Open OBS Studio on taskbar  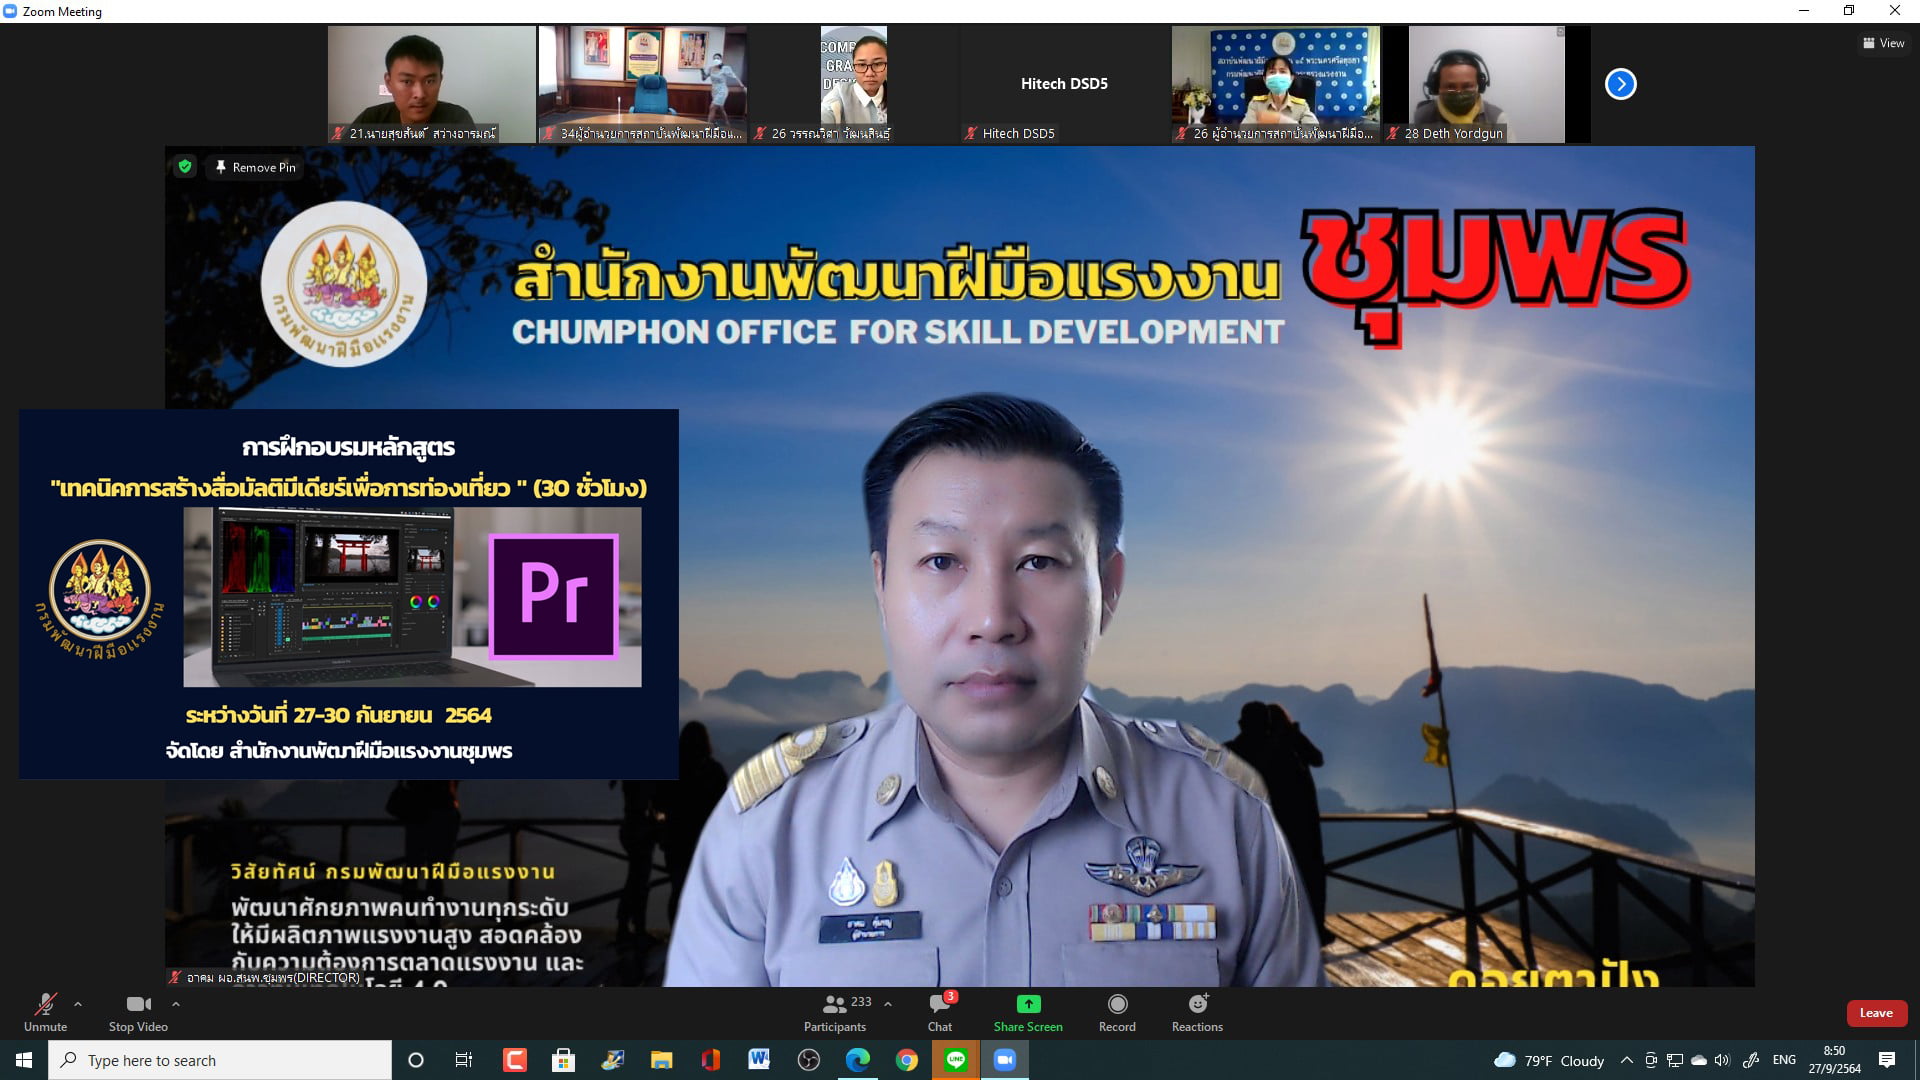coord(808,1060)
